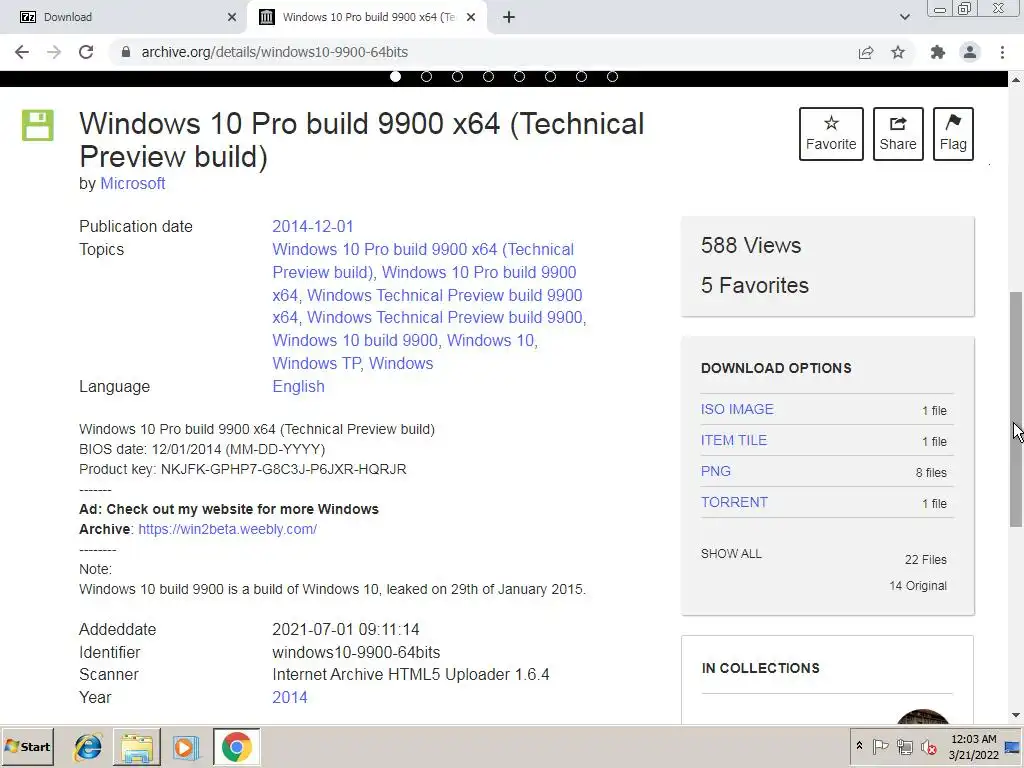Launch Internet Explorer from the taskbar

(88, 746)
